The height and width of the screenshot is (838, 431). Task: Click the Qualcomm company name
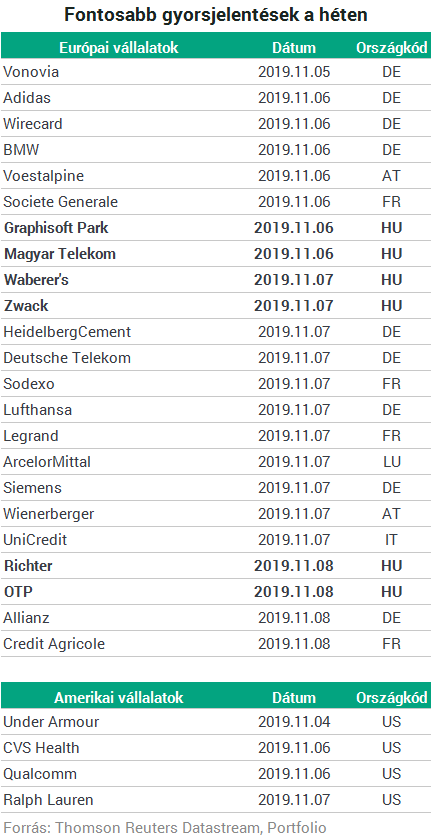pyautogui.click(x=40, y=774)
